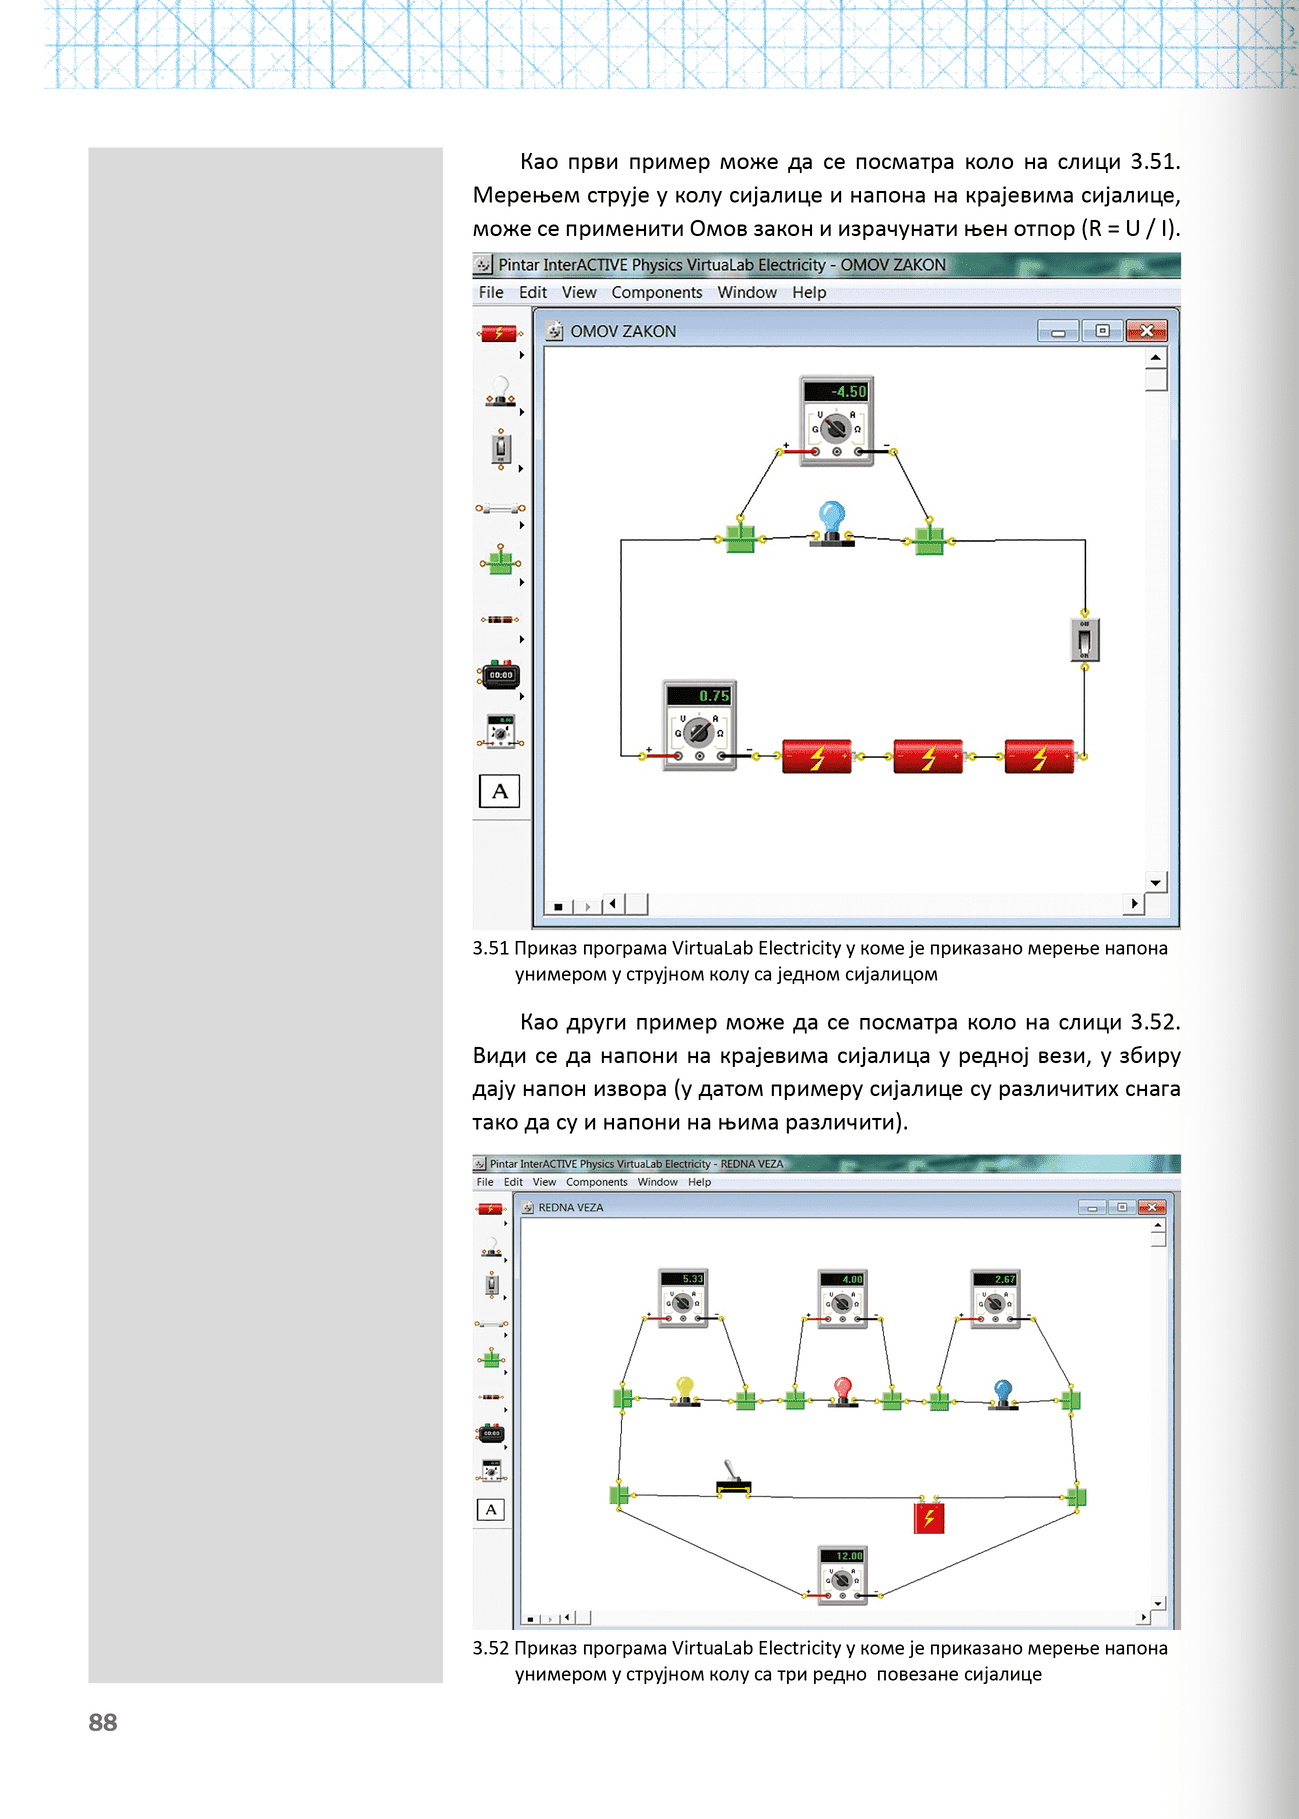
Task: Expand switch options arrow in OMOV ZAKON toolbar
Action: coord(522,469)
